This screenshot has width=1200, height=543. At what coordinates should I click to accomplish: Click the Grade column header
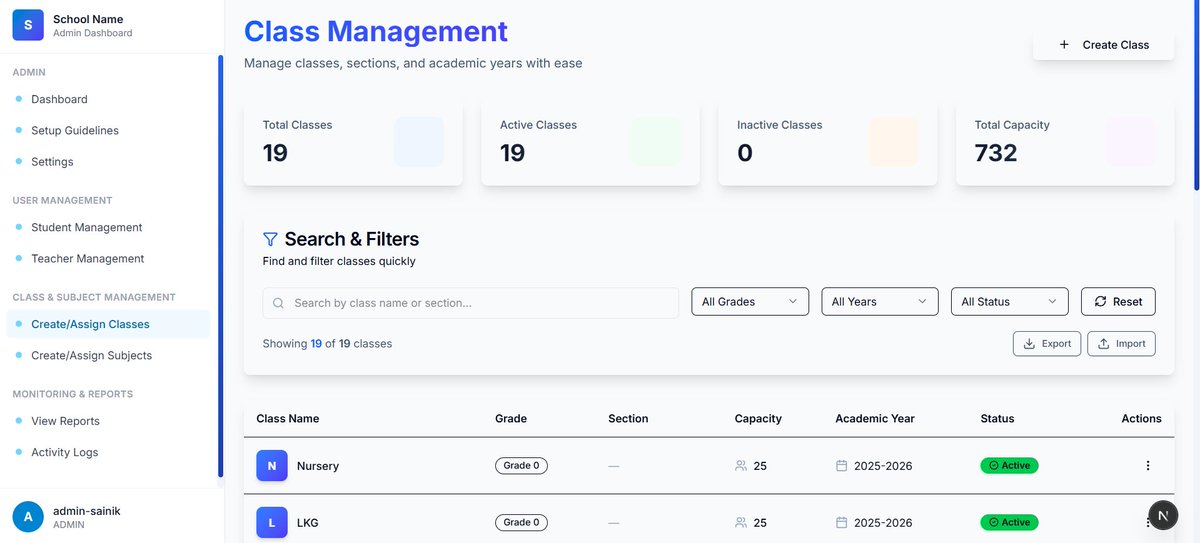click(511, 419)
